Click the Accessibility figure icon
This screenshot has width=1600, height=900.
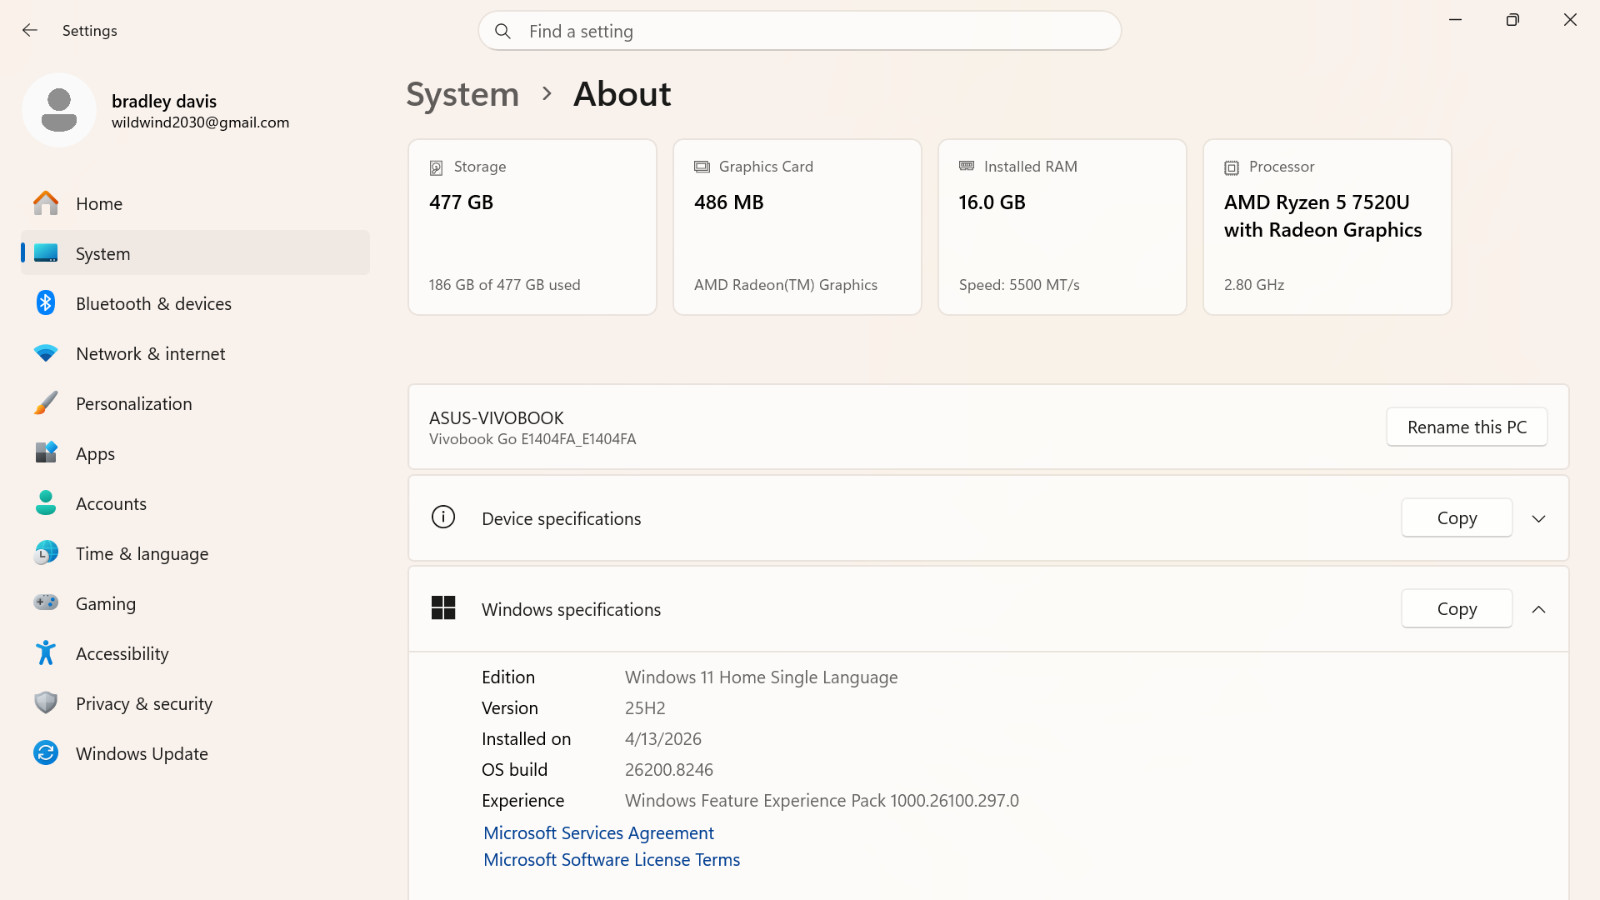(x=46, y=653)
